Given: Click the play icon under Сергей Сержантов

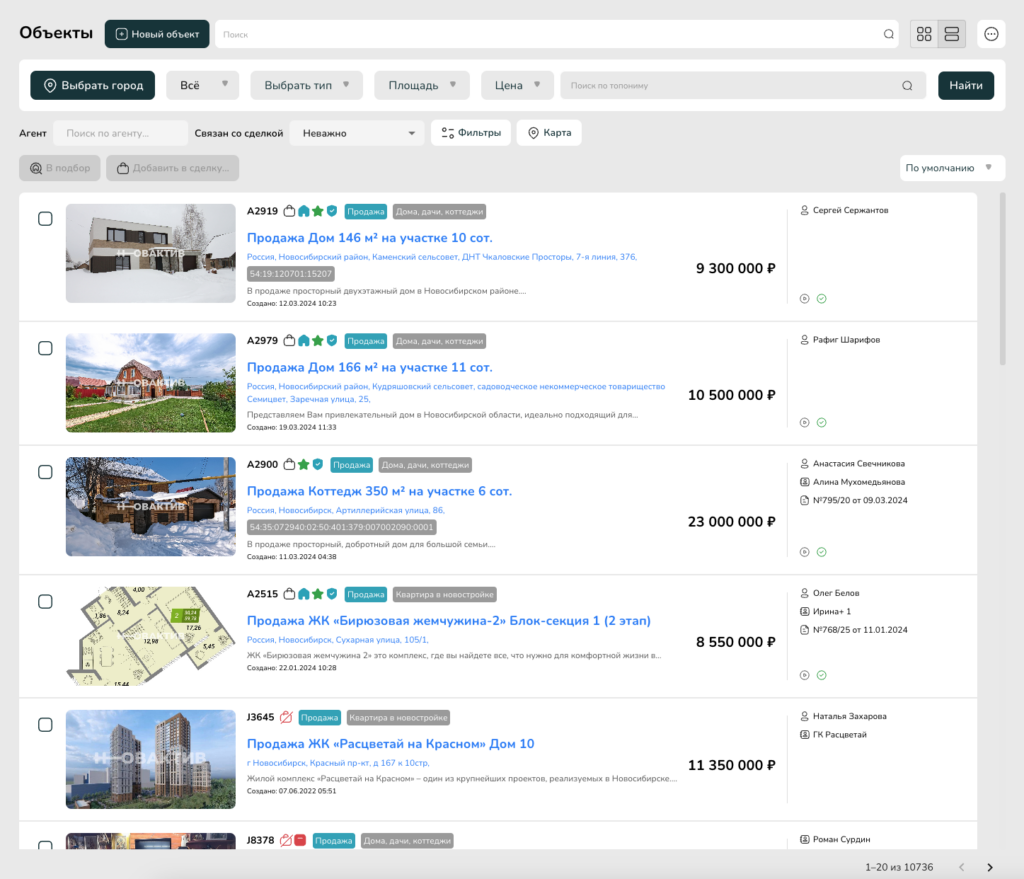Looking at the screenshot, I should click(x=805, y=298).
